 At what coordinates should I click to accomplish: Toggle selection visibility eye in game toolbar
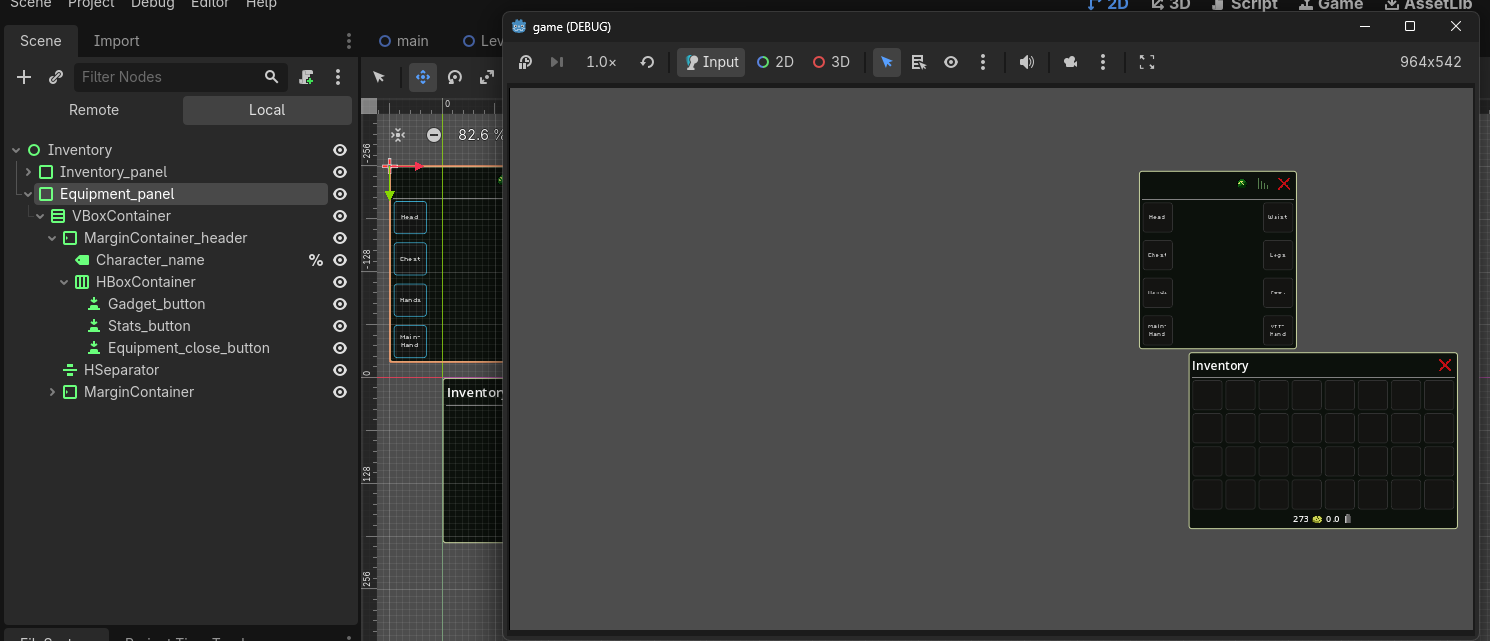coord(951,62)
